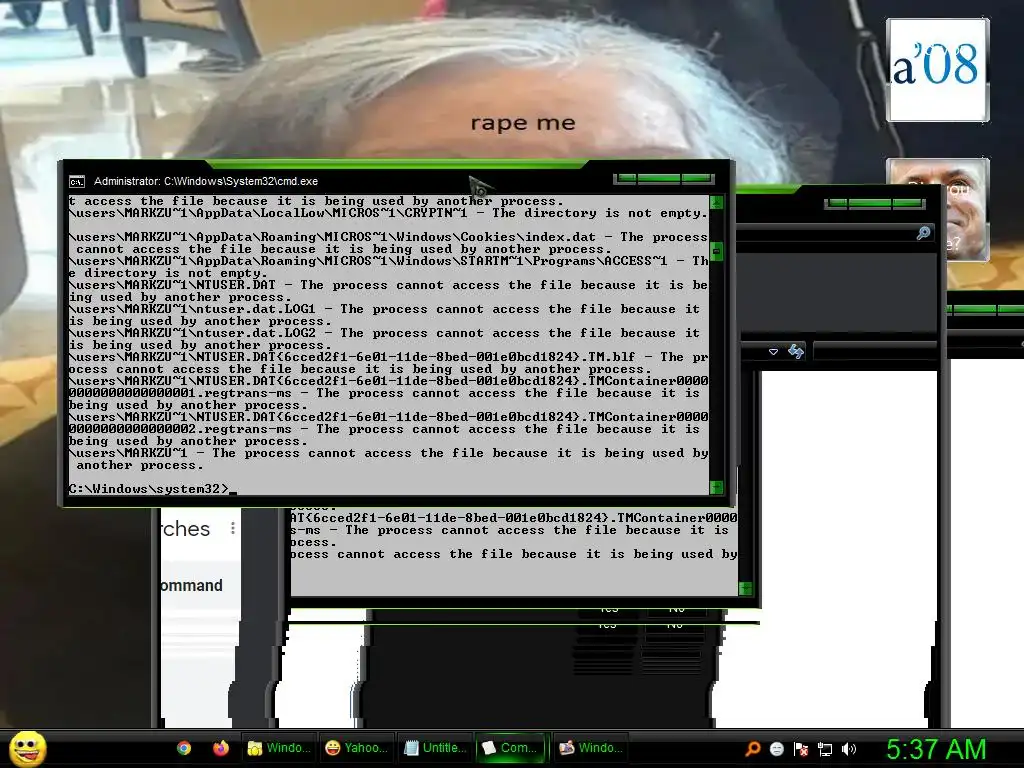Click the scroll-down arrow in the Administrator cmd window

716,487
